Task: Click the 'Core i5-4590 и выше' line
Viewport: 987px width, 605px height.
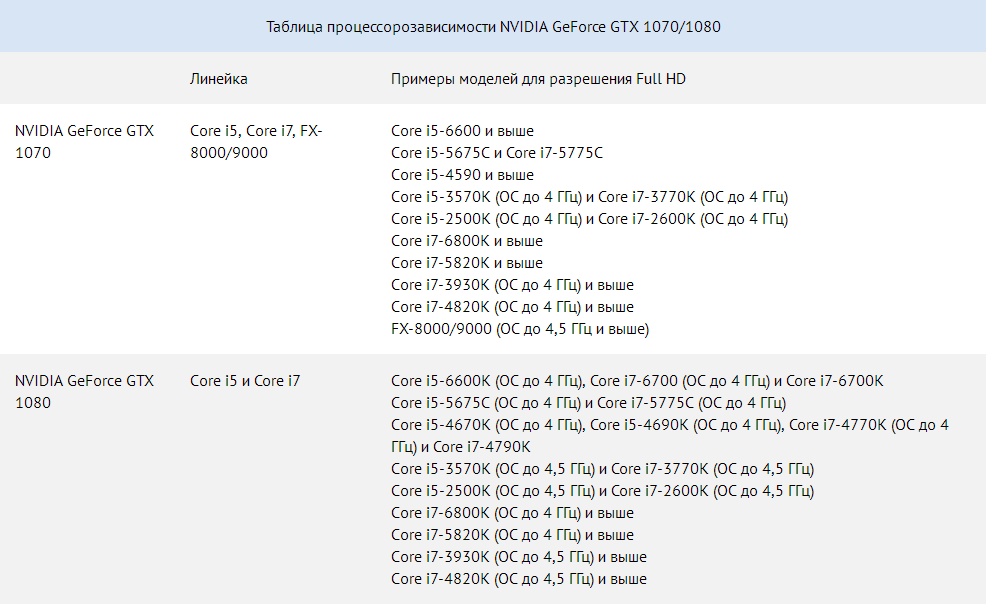Action: (x=462, y=175)
